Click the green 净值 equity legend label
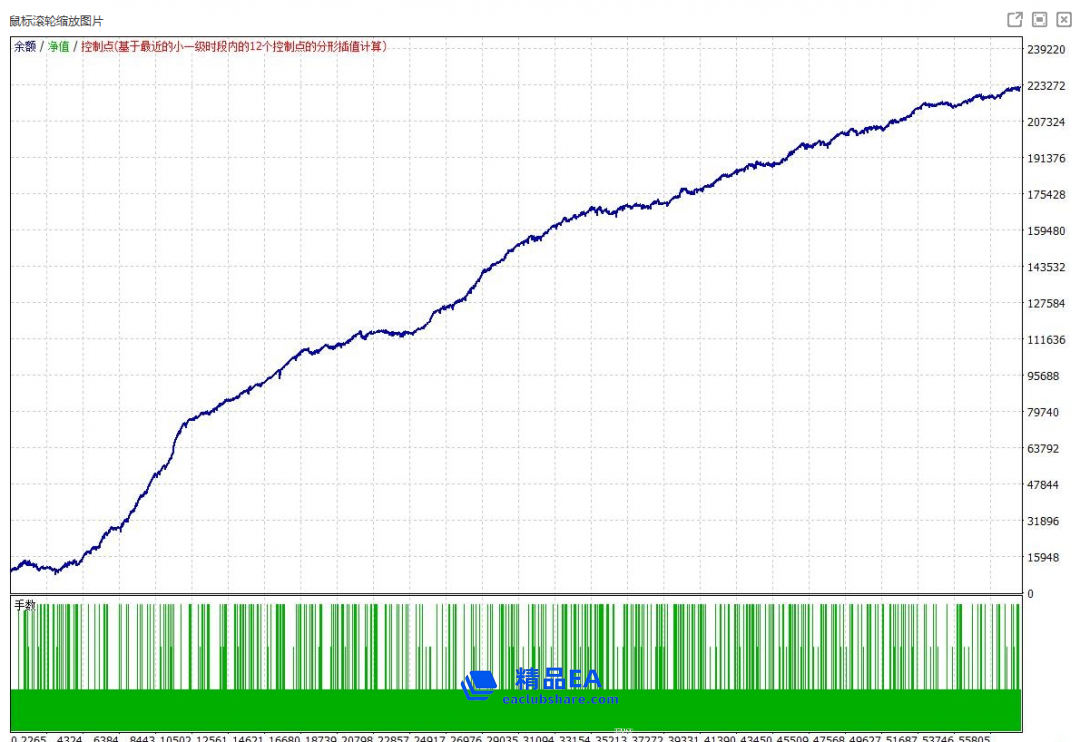This screenshot has height=742, width=1080. (x=59, y=46)
